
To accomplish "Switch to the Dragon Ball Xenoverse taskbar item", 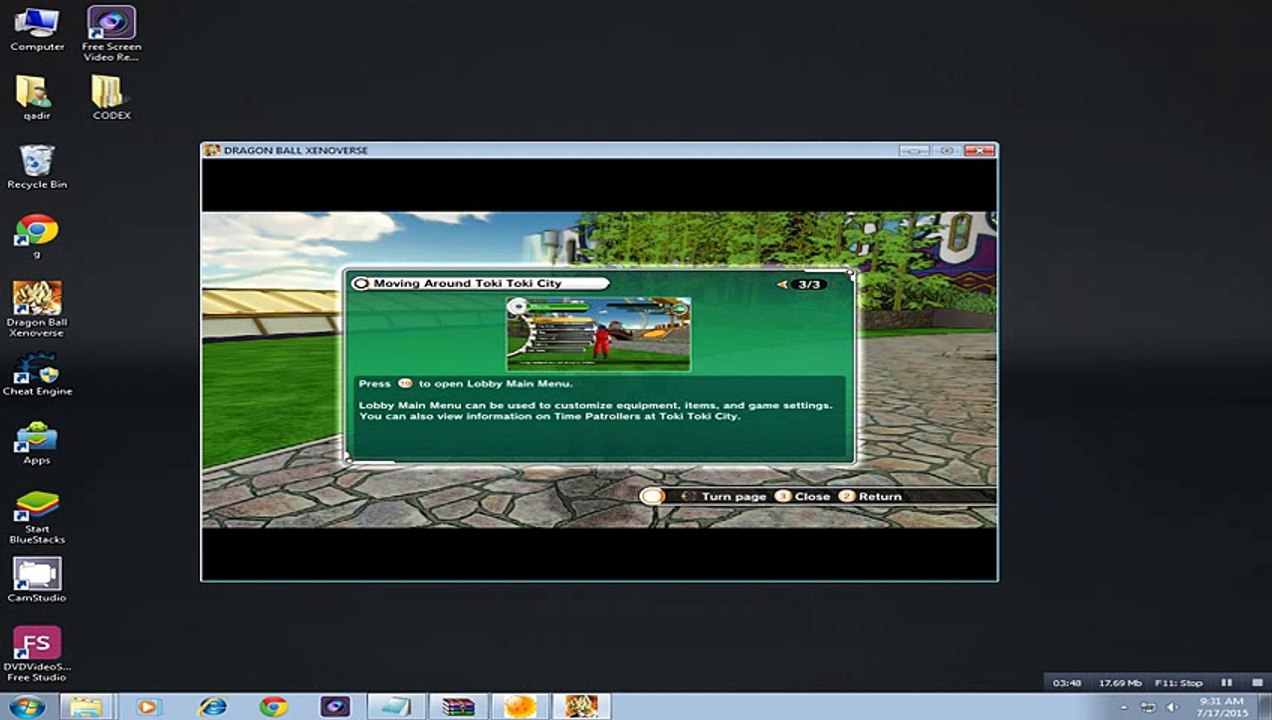I will (x=581, y=706).
